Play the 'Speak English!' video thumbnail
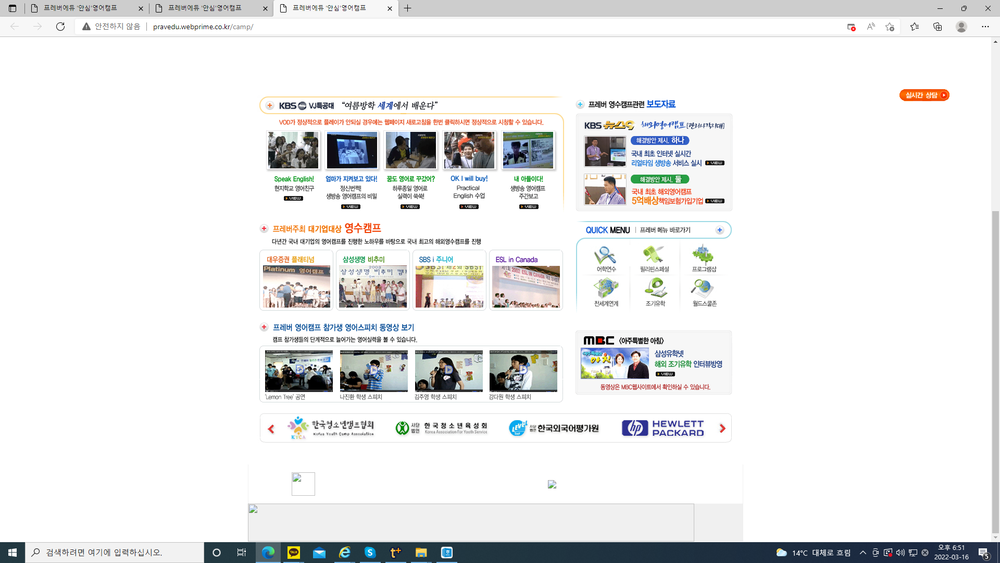Viewport: 1000px width, 563px height. click(x=293, y=150)
